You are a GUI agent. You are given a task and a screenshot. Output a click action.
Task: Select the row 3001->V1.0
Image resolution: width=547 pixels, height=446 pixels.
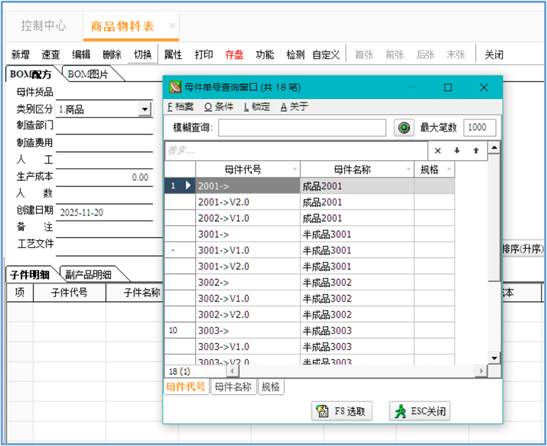pos(309,250)
